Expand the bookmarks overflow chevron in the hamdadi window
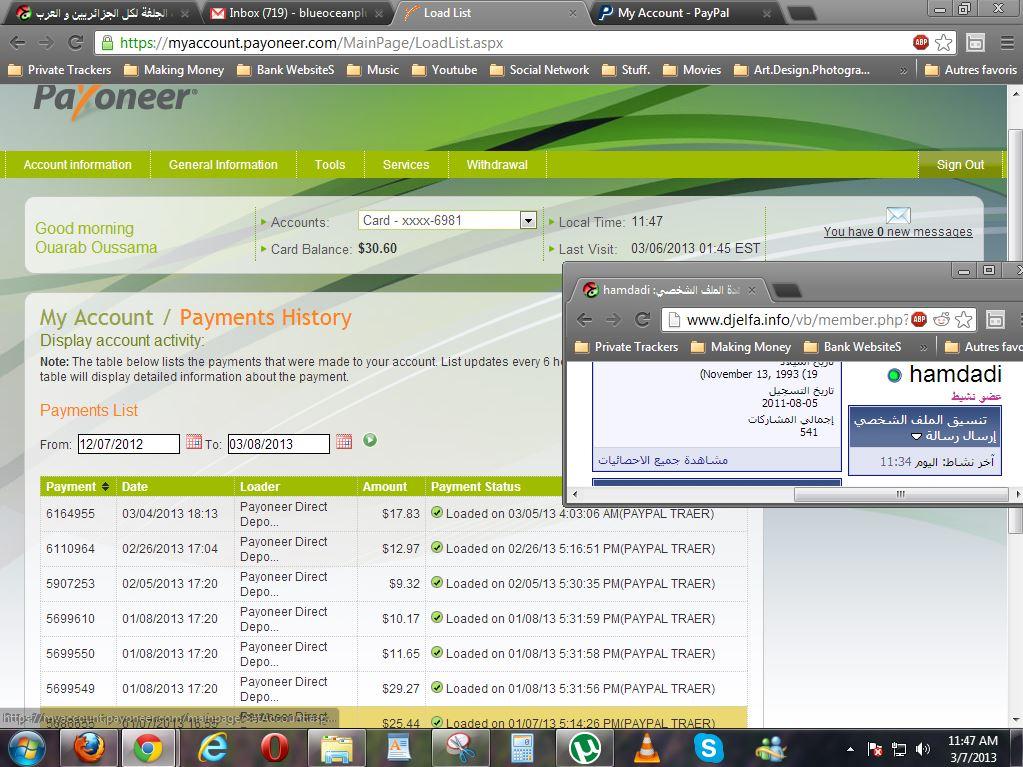The width and height of the screenshot is (1023, 767). coord(923,348)
